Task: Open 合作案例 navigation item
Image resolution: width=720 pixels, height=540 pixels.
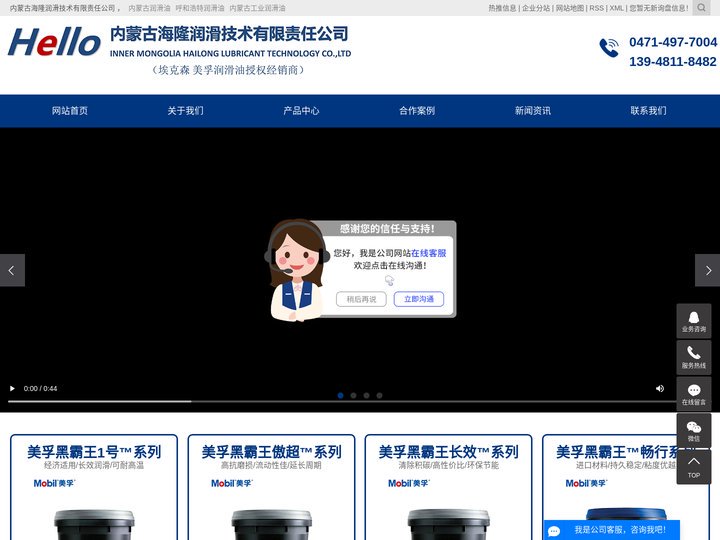Action: pos(417,111)
